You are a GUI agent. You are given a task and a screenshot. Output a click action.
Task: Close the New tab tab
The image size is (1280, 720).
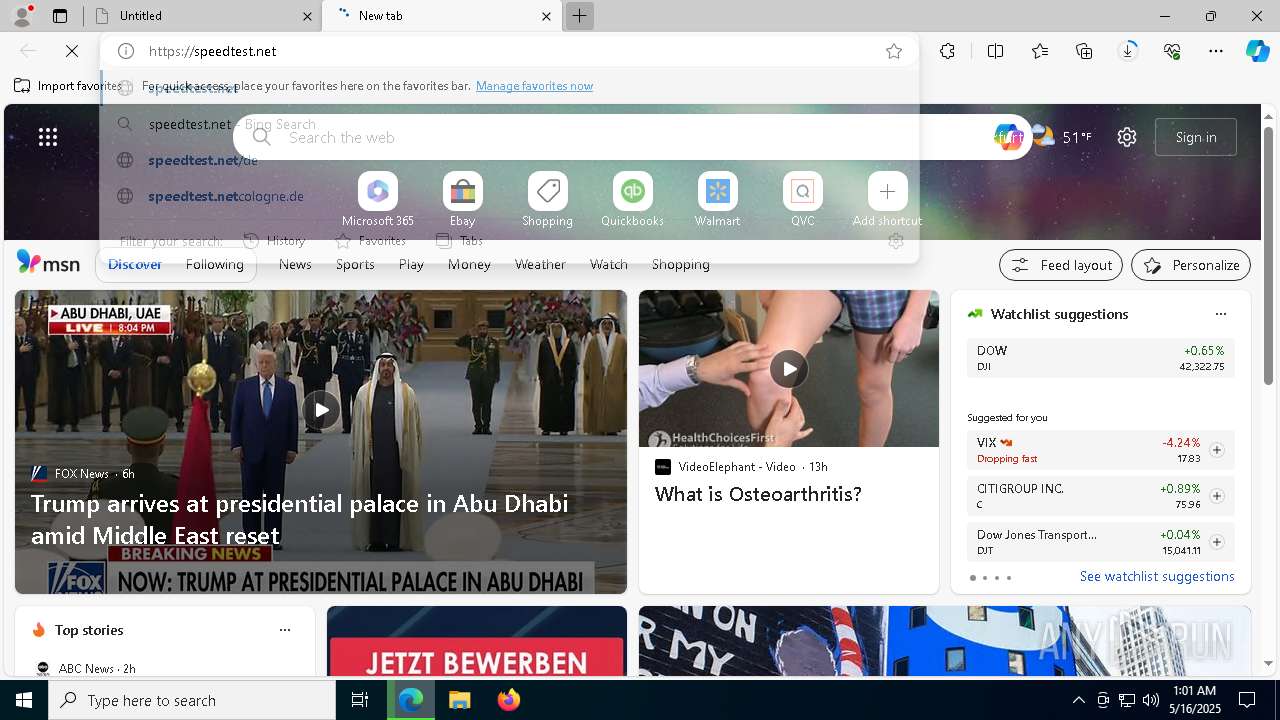(546, 16)
